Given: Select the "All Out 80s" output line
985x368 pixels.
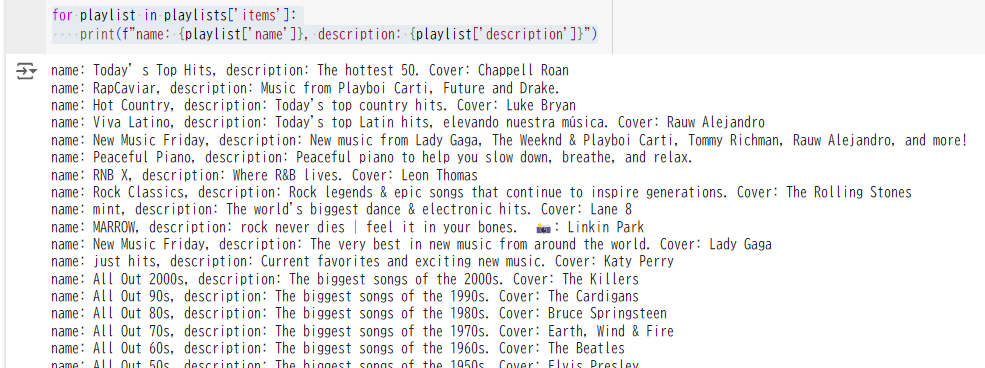Looking at the screenshot, I should coord(359,313).
